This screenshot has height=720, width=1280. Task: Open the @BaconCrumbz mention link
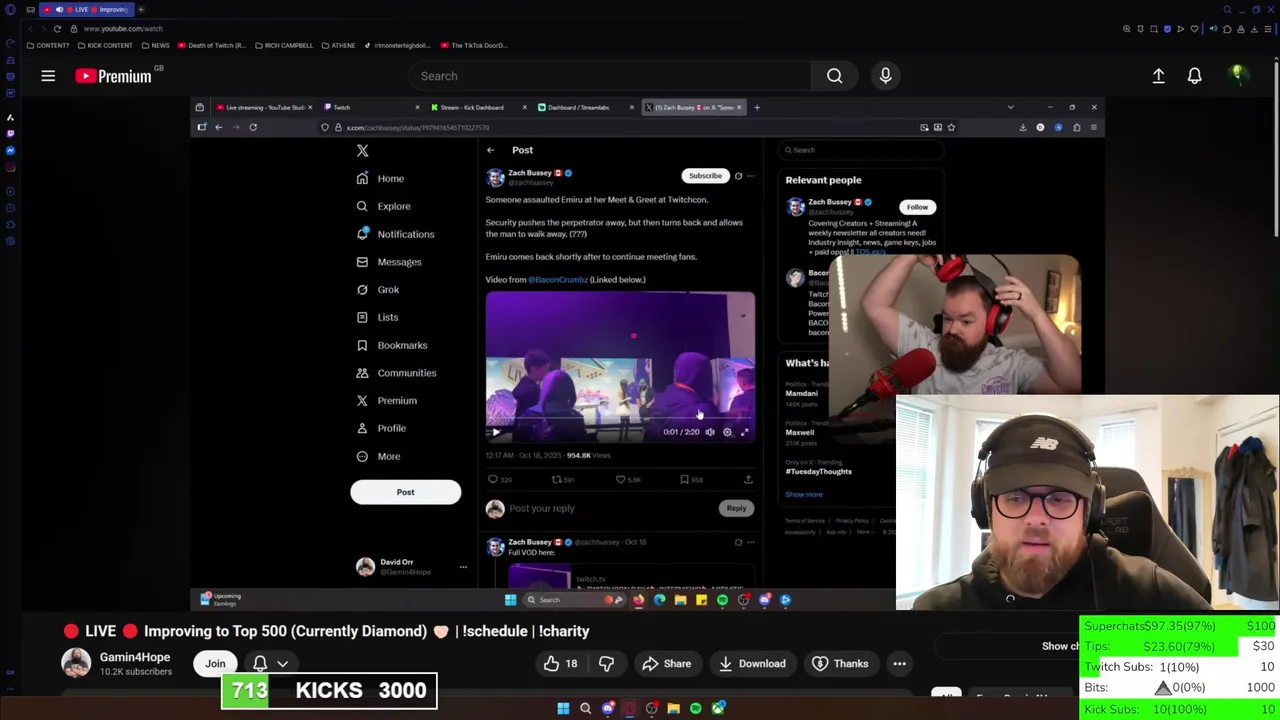click(558, 280)
